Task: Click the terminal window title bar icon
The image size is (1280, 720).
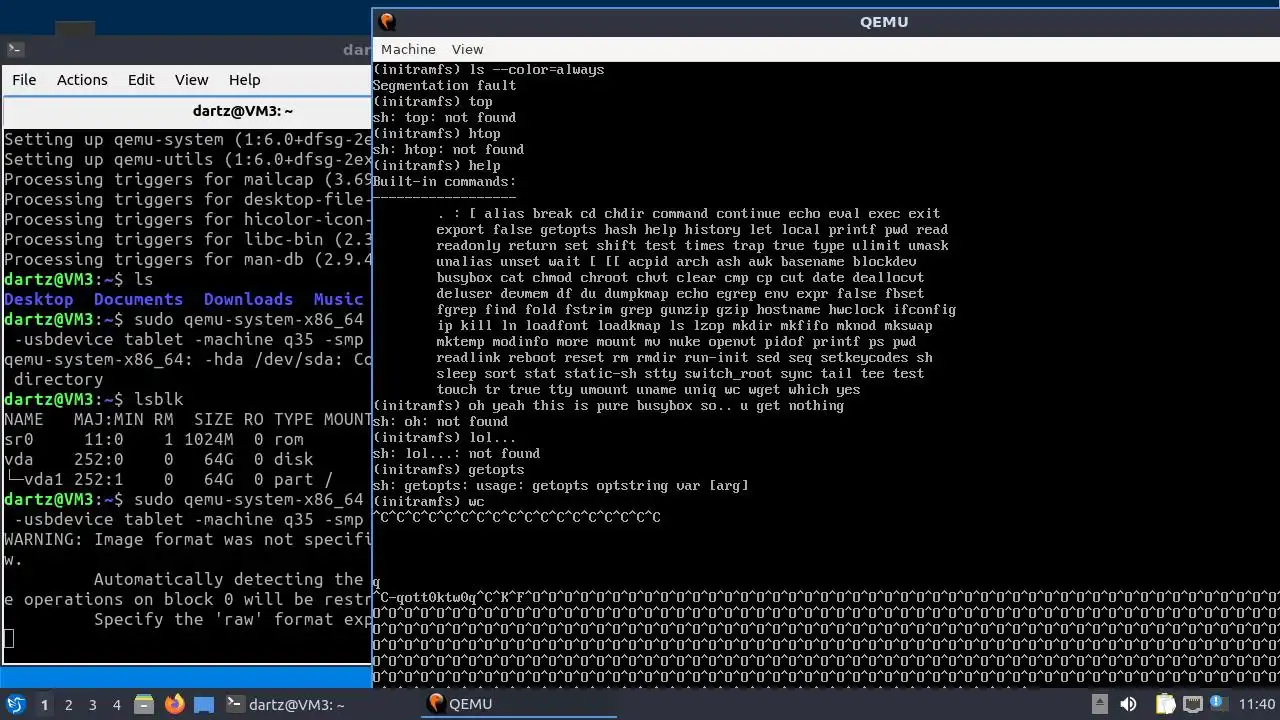Action: coord(14,49)
